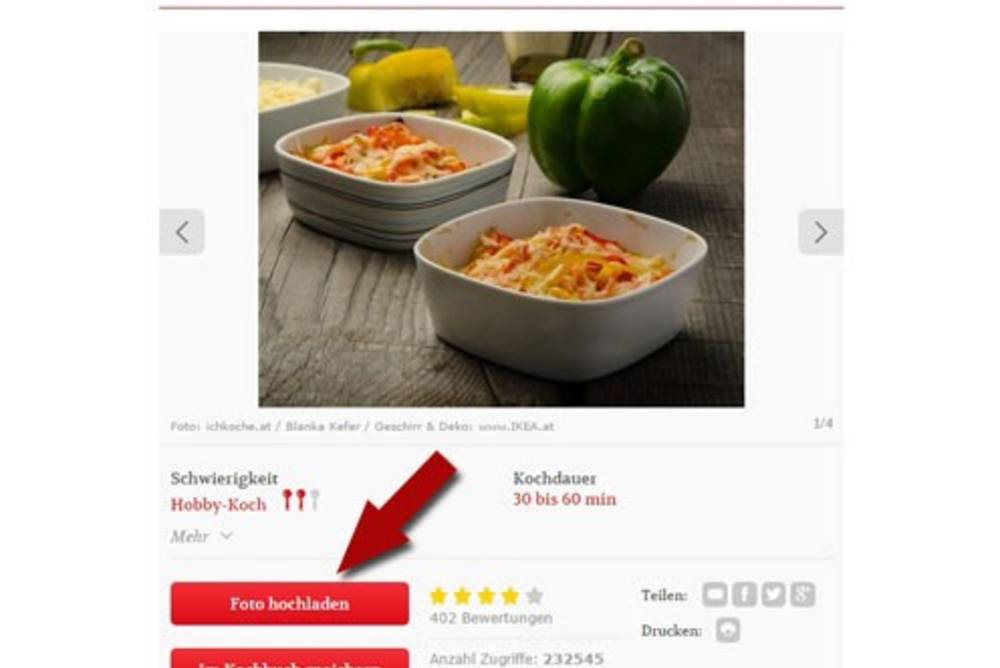Screen dimensions: 1000x668
Task: Rate the recipe four stars
Action: point(510,596)
